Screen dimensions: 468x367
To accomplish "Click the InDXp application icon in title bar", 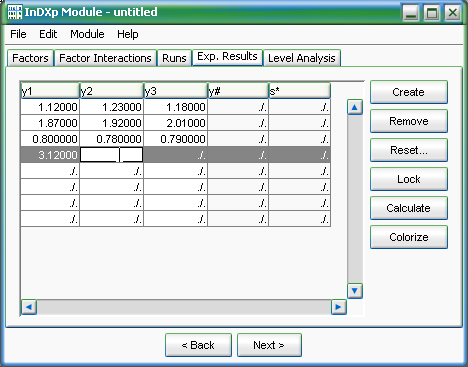I will click(x=15, y=12).
